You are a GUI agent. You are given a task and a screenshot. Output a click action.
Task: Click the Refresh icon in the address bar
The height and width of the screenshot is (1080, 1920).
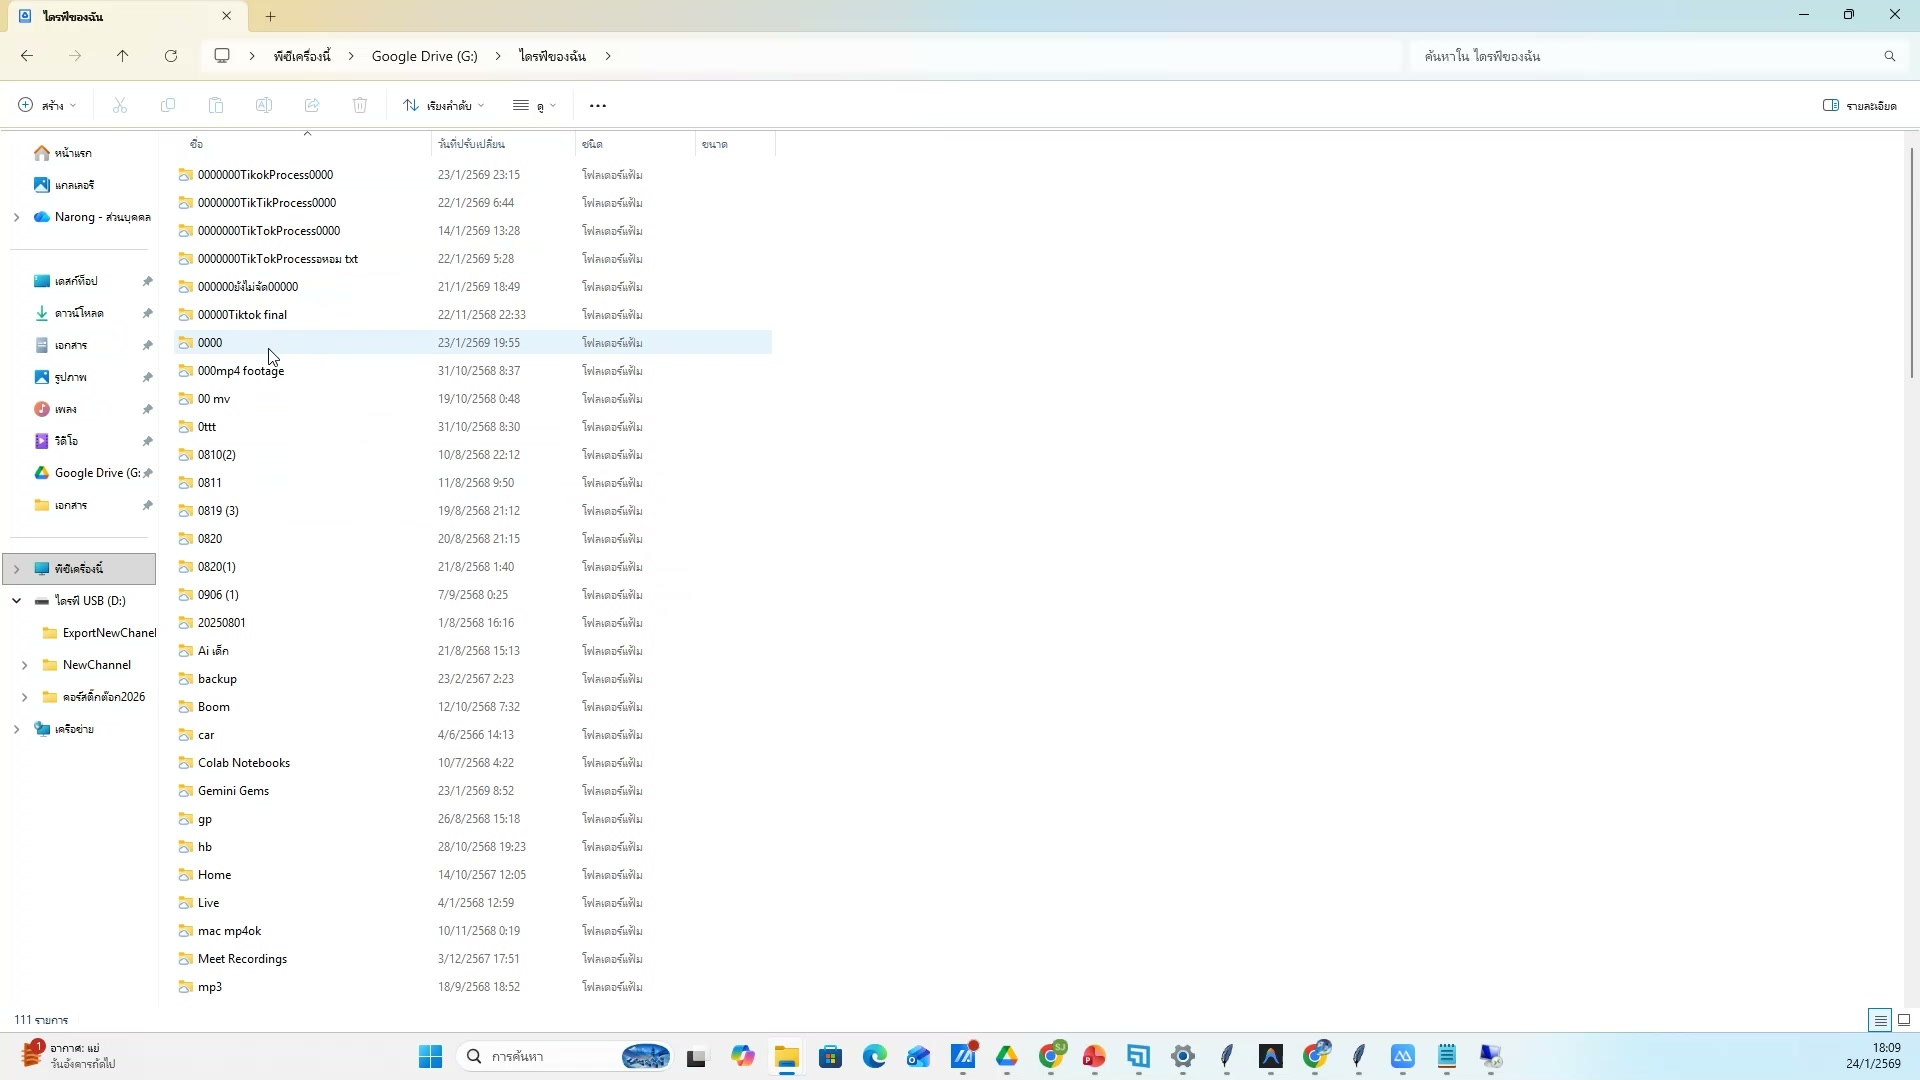tap(171, 56)
